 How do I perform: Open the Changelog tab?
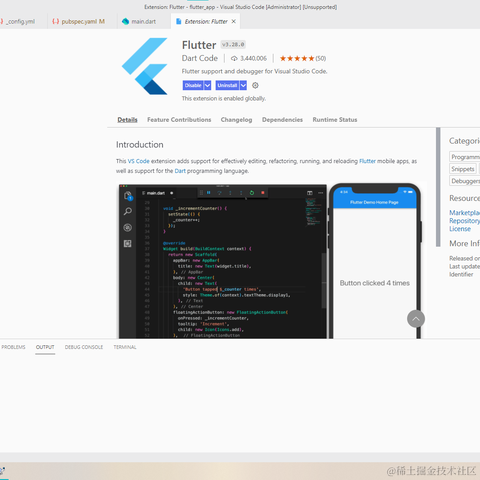coord(236,120)
